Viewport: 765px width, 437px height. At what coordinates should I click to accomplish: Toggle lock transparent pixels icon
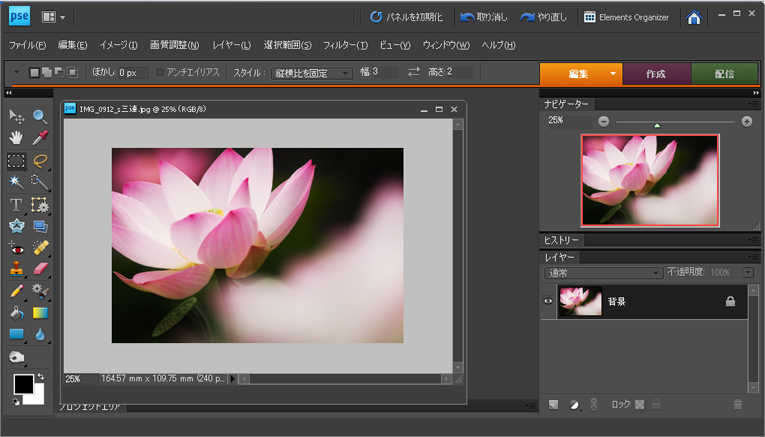pos(640,404)
